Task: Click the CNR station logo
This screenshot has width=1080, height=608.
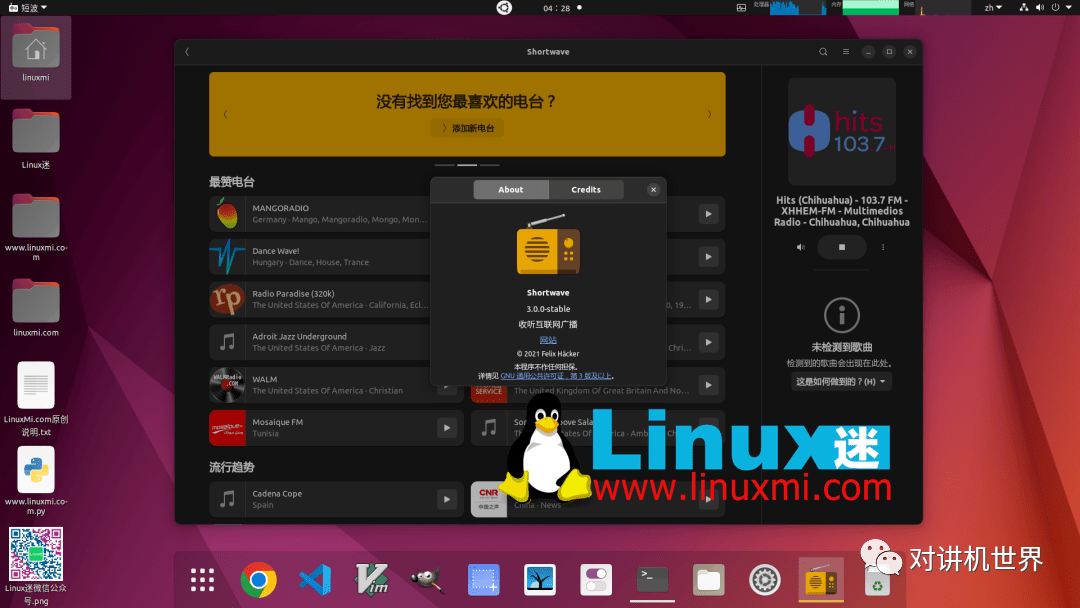Action: point(489,499)
